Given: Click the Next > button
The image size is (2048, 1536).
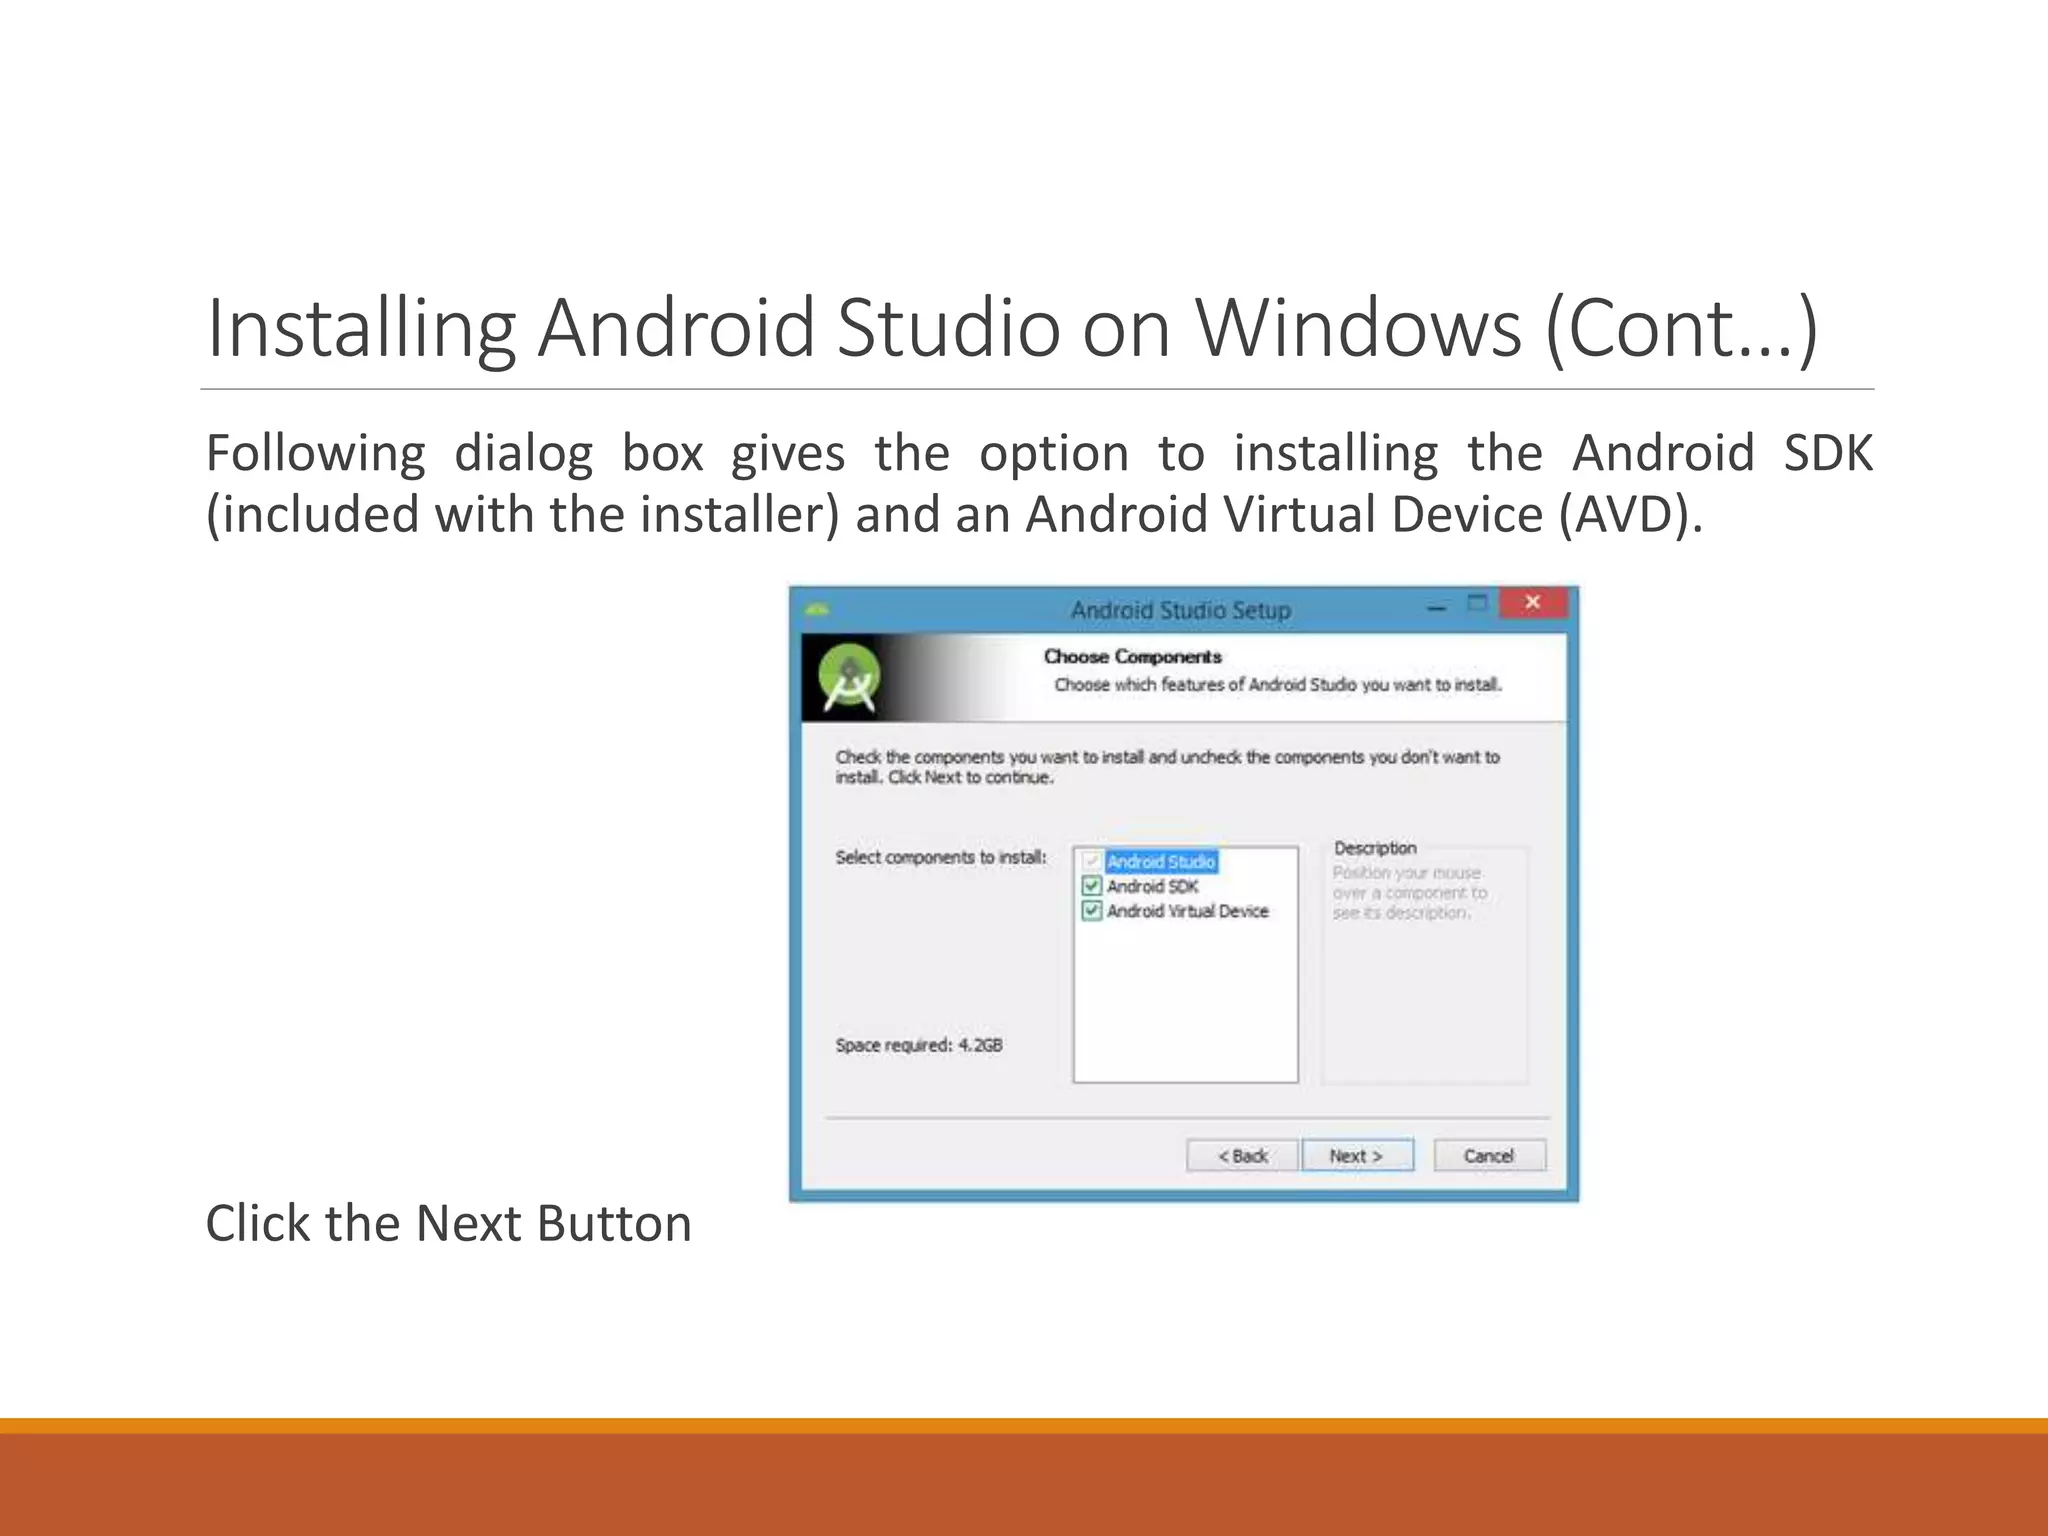Looking at the screenshot, I should click(1357, 1155).
